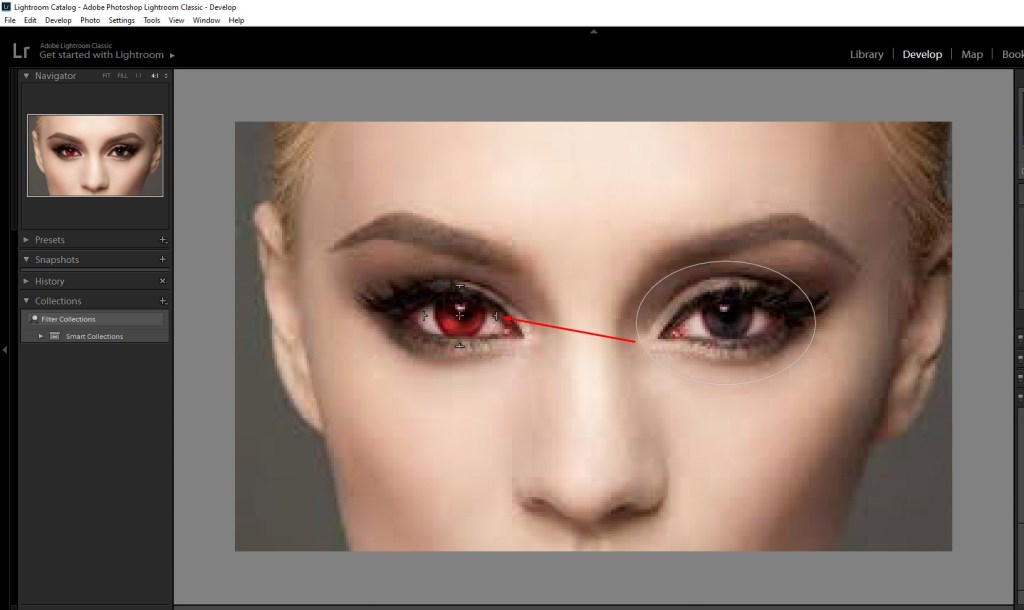The width and height of the screenshot is (1024, 610).
Task: Set Navigator zoom to FILL
Action: click(x=122, y=76)
